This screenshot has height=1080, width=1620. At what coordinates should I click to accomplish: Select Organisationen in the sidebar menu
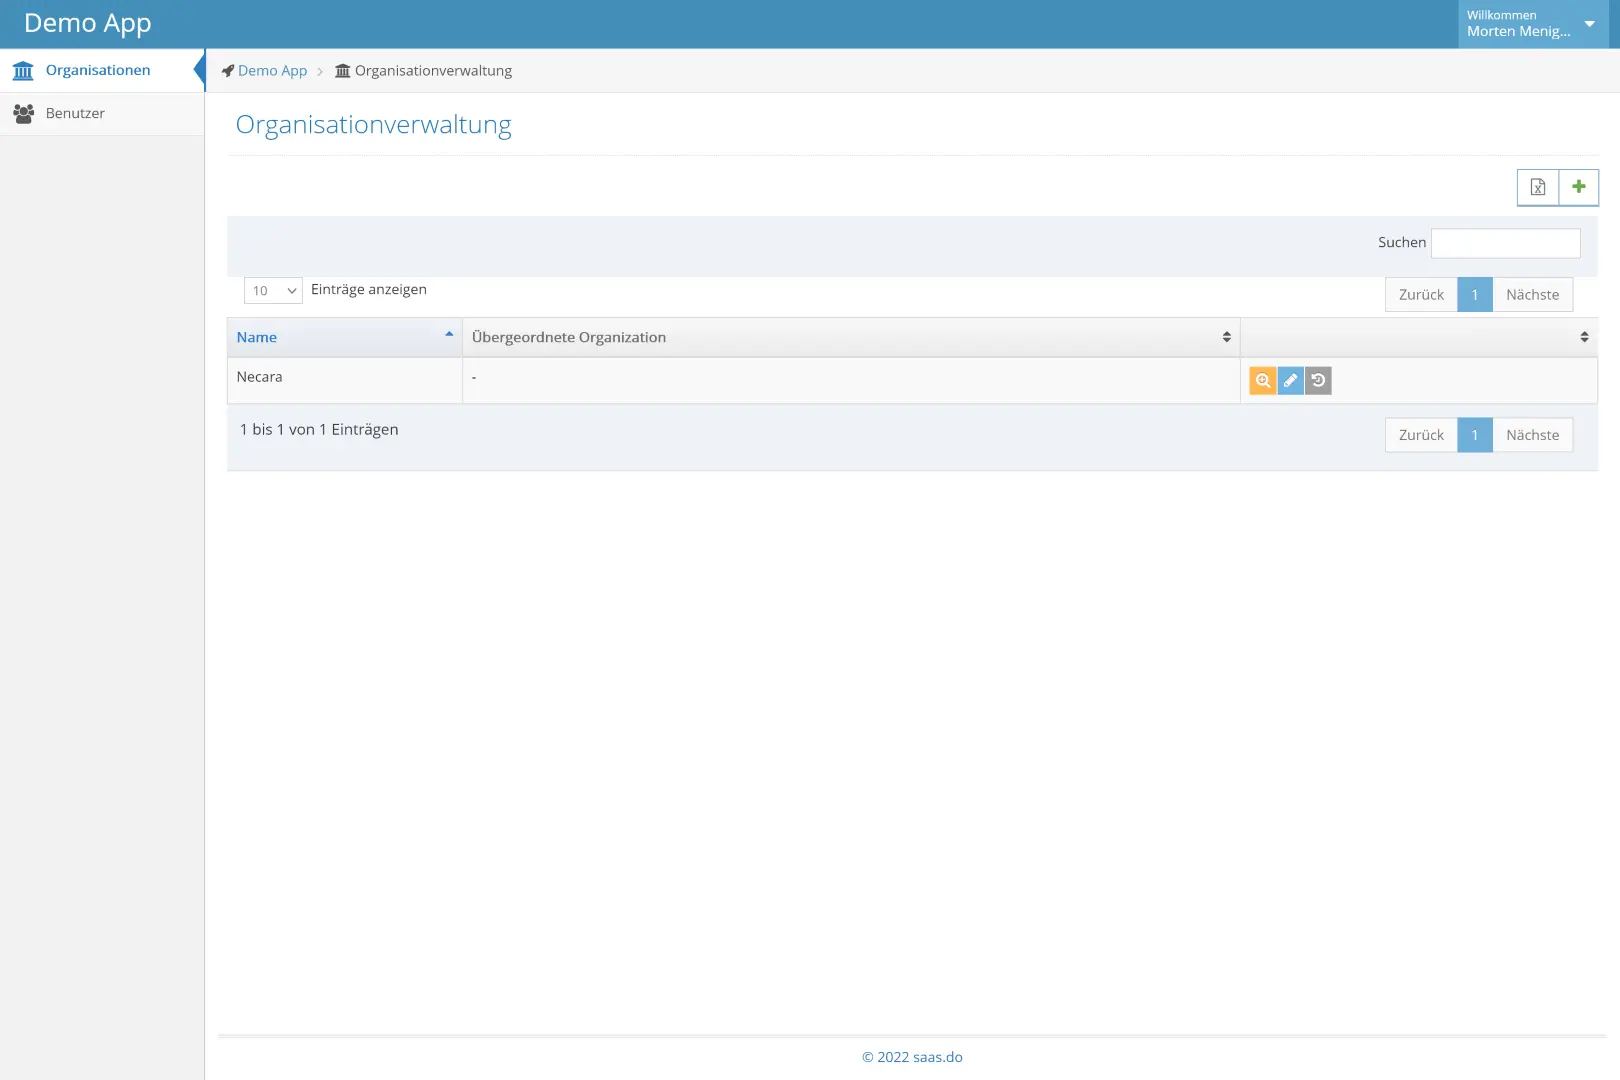(x=98, y=71)
